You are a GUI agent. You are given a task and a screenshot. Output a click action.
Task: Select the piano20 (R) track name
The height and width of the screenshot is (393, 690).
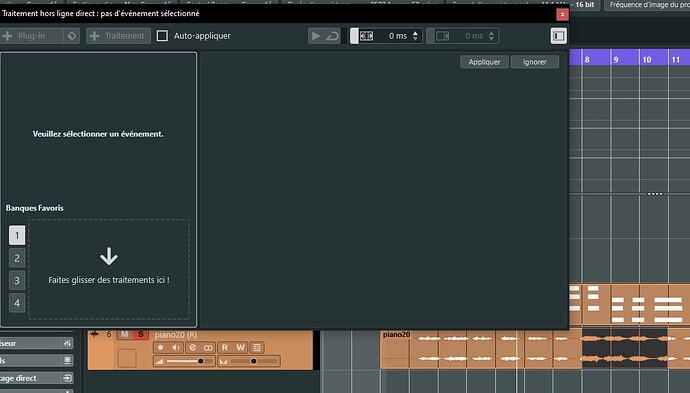tap(176, 335)
